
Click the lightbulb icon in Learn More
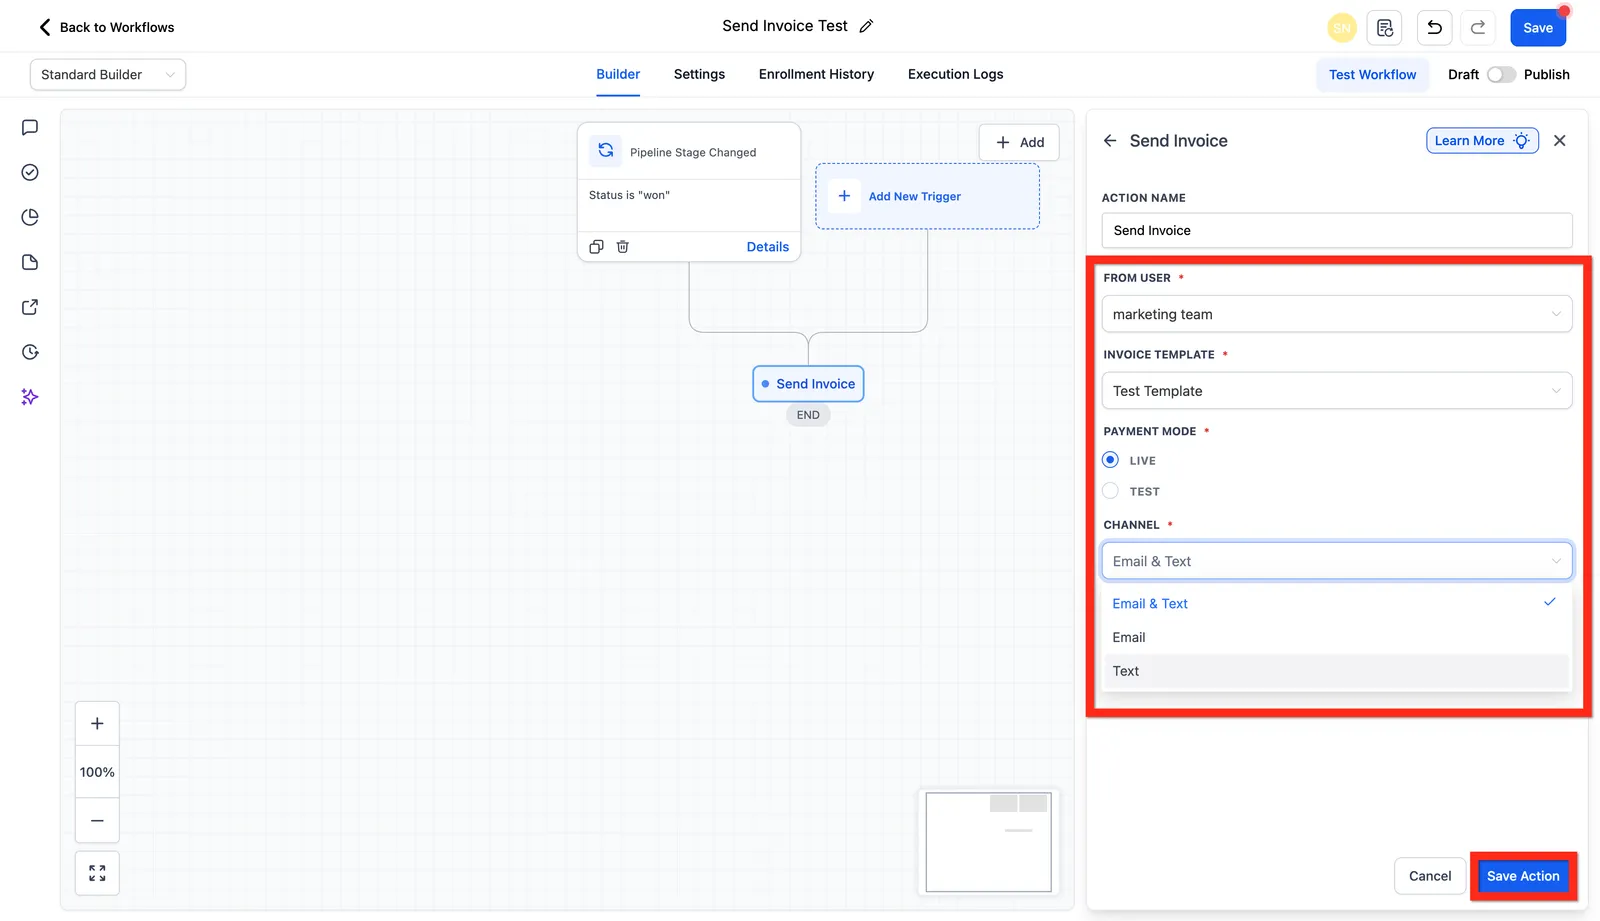[1521, 141]
